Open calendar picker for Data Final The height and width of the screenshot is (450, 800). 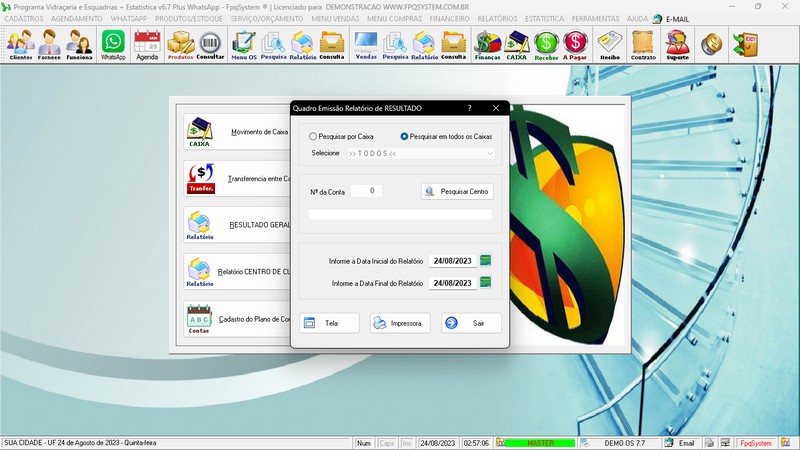pos(486,283)
